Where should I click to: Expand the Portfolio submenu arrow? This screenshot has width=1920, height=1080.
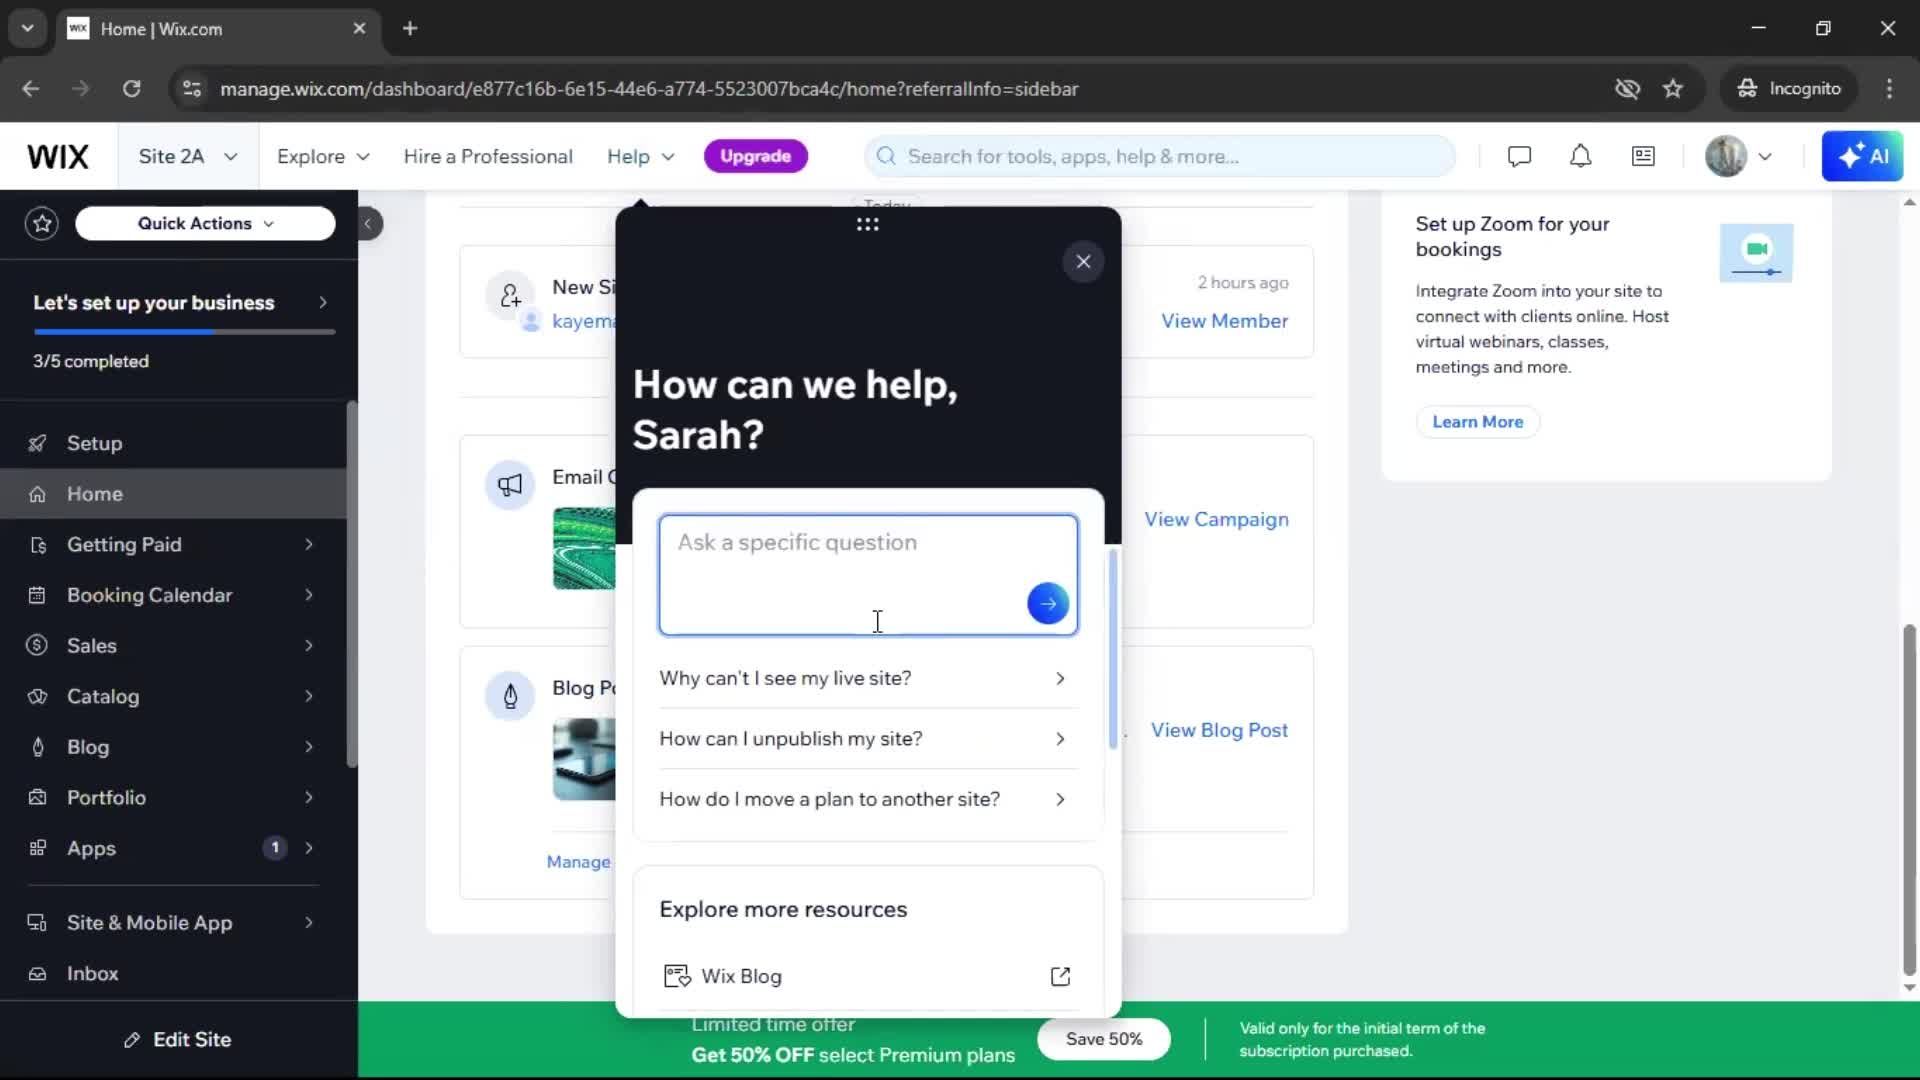click(x=309, y=798)
